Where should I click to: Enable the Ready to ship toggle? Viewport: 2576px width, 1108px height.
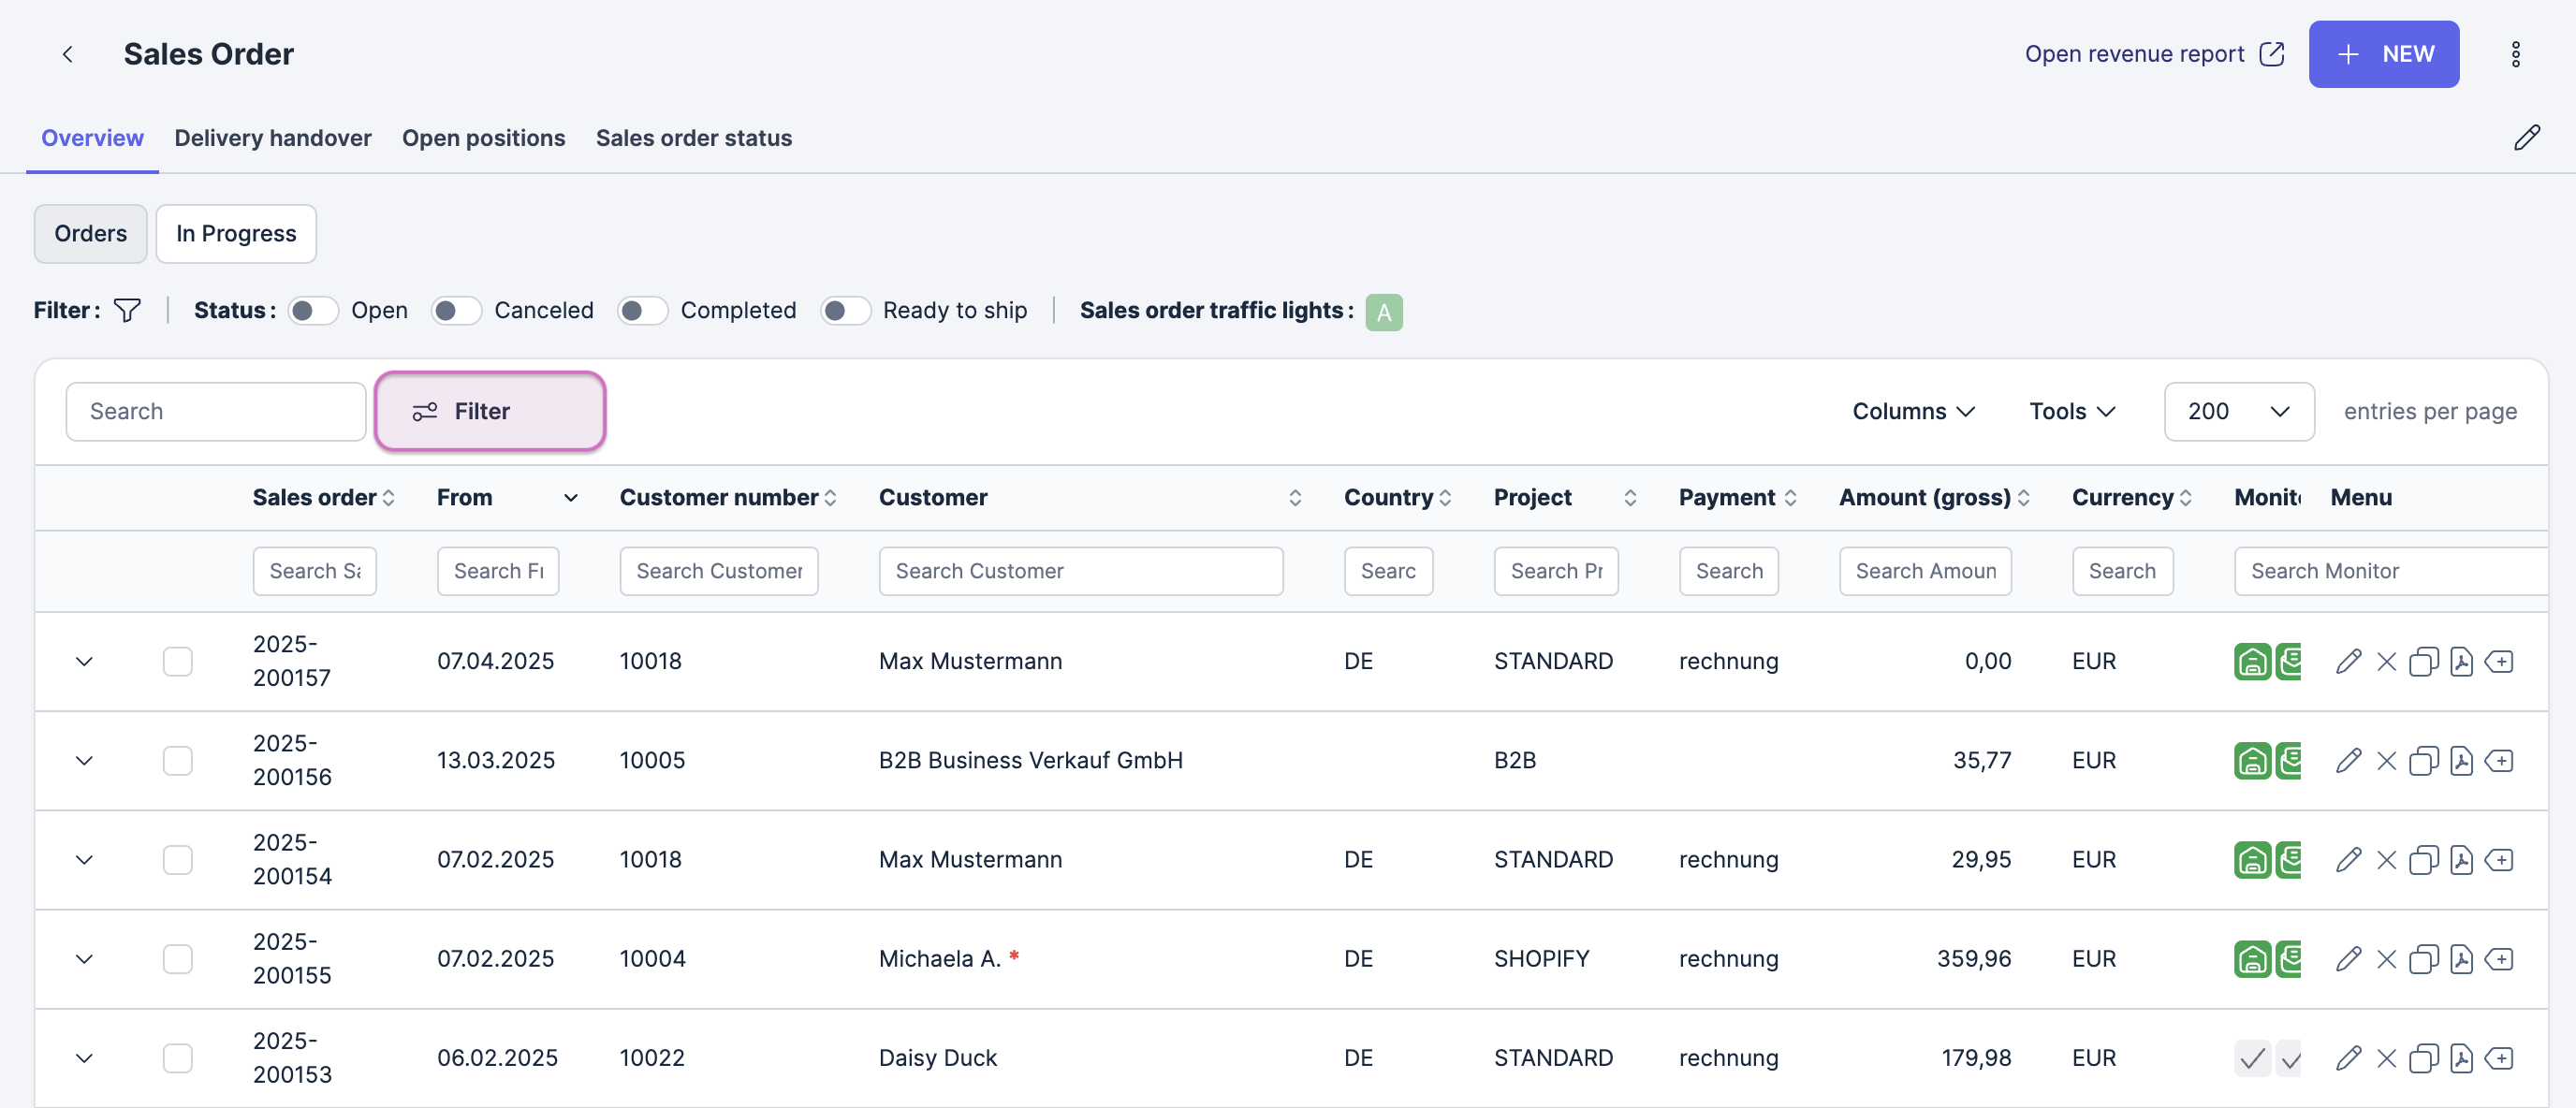coord(845,311)
